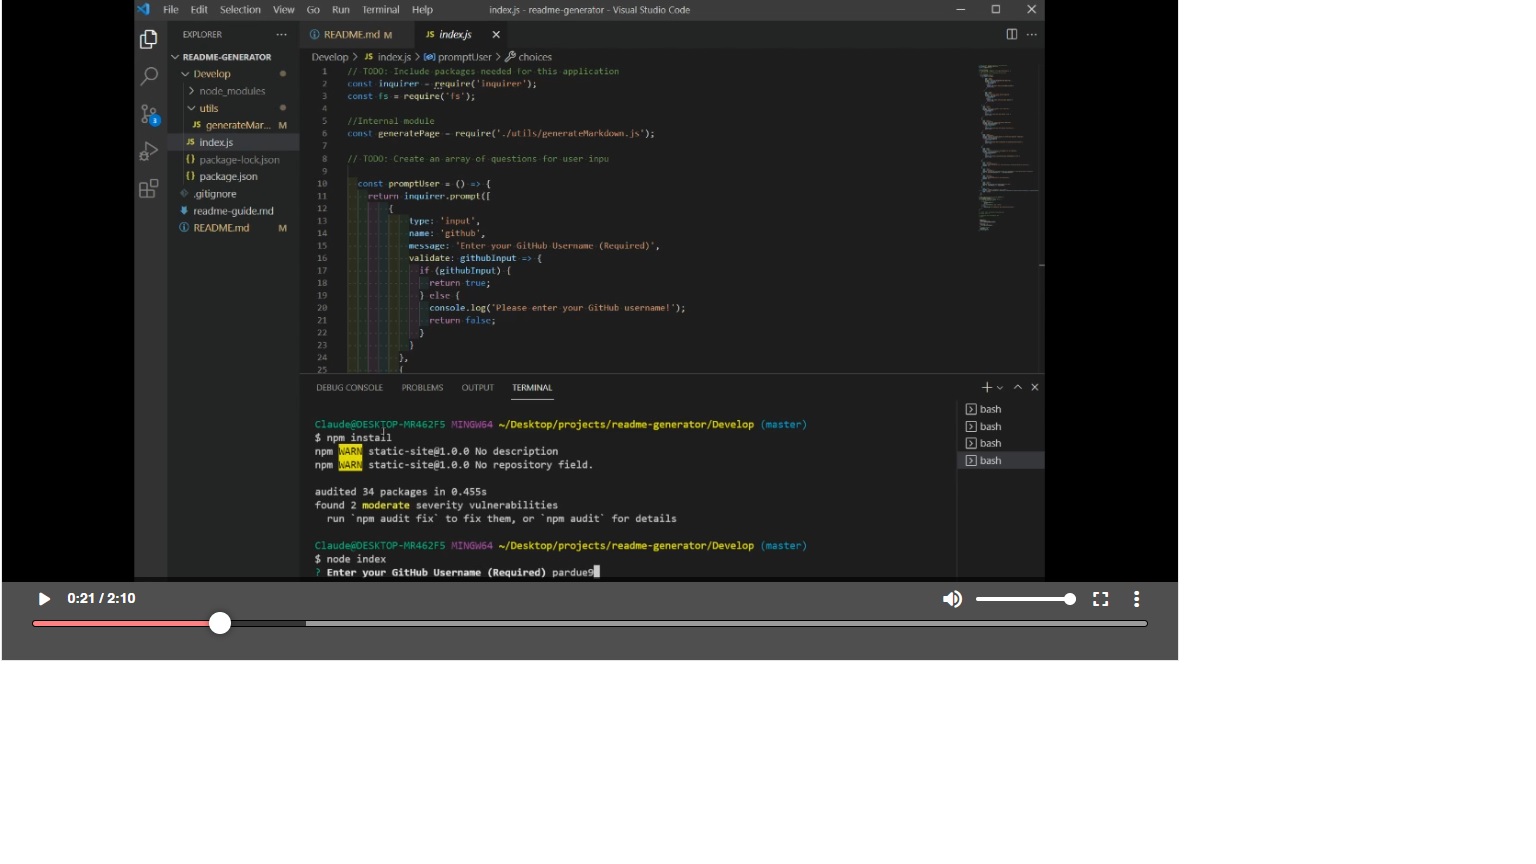Select the Explorer icon in the activity bar
The image size is (1536, 864).
click(x=148, y=38)
